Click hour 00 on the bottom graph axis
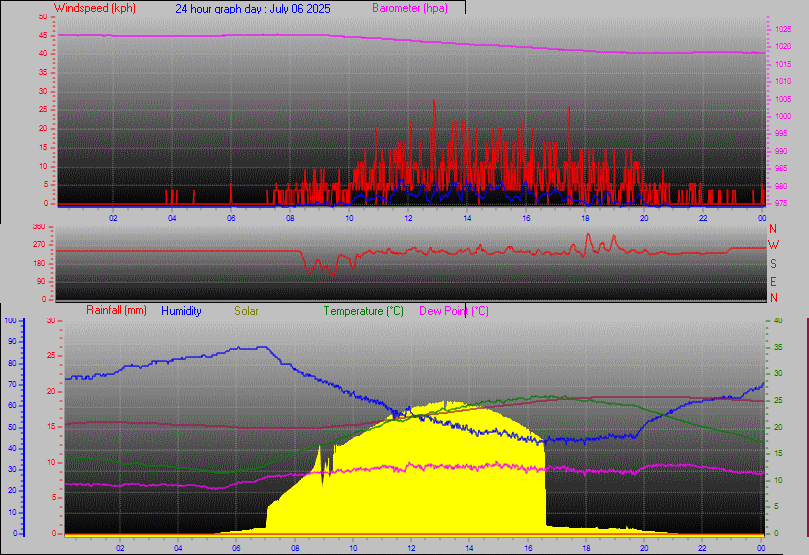This screenshot has height=555, width=809. (x=761, y=548)
